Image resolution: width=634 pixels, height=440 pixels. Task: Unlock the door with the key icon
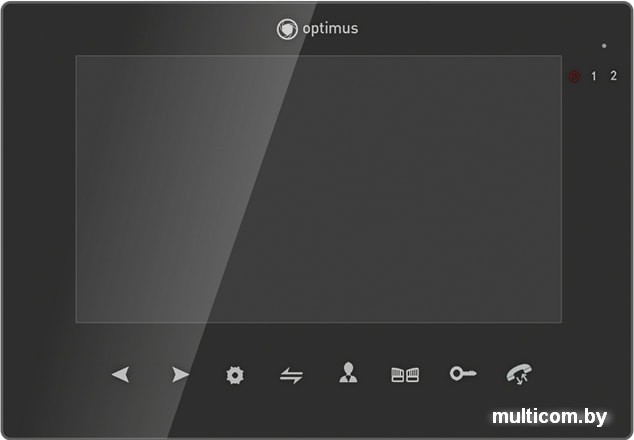click(463, 373)
